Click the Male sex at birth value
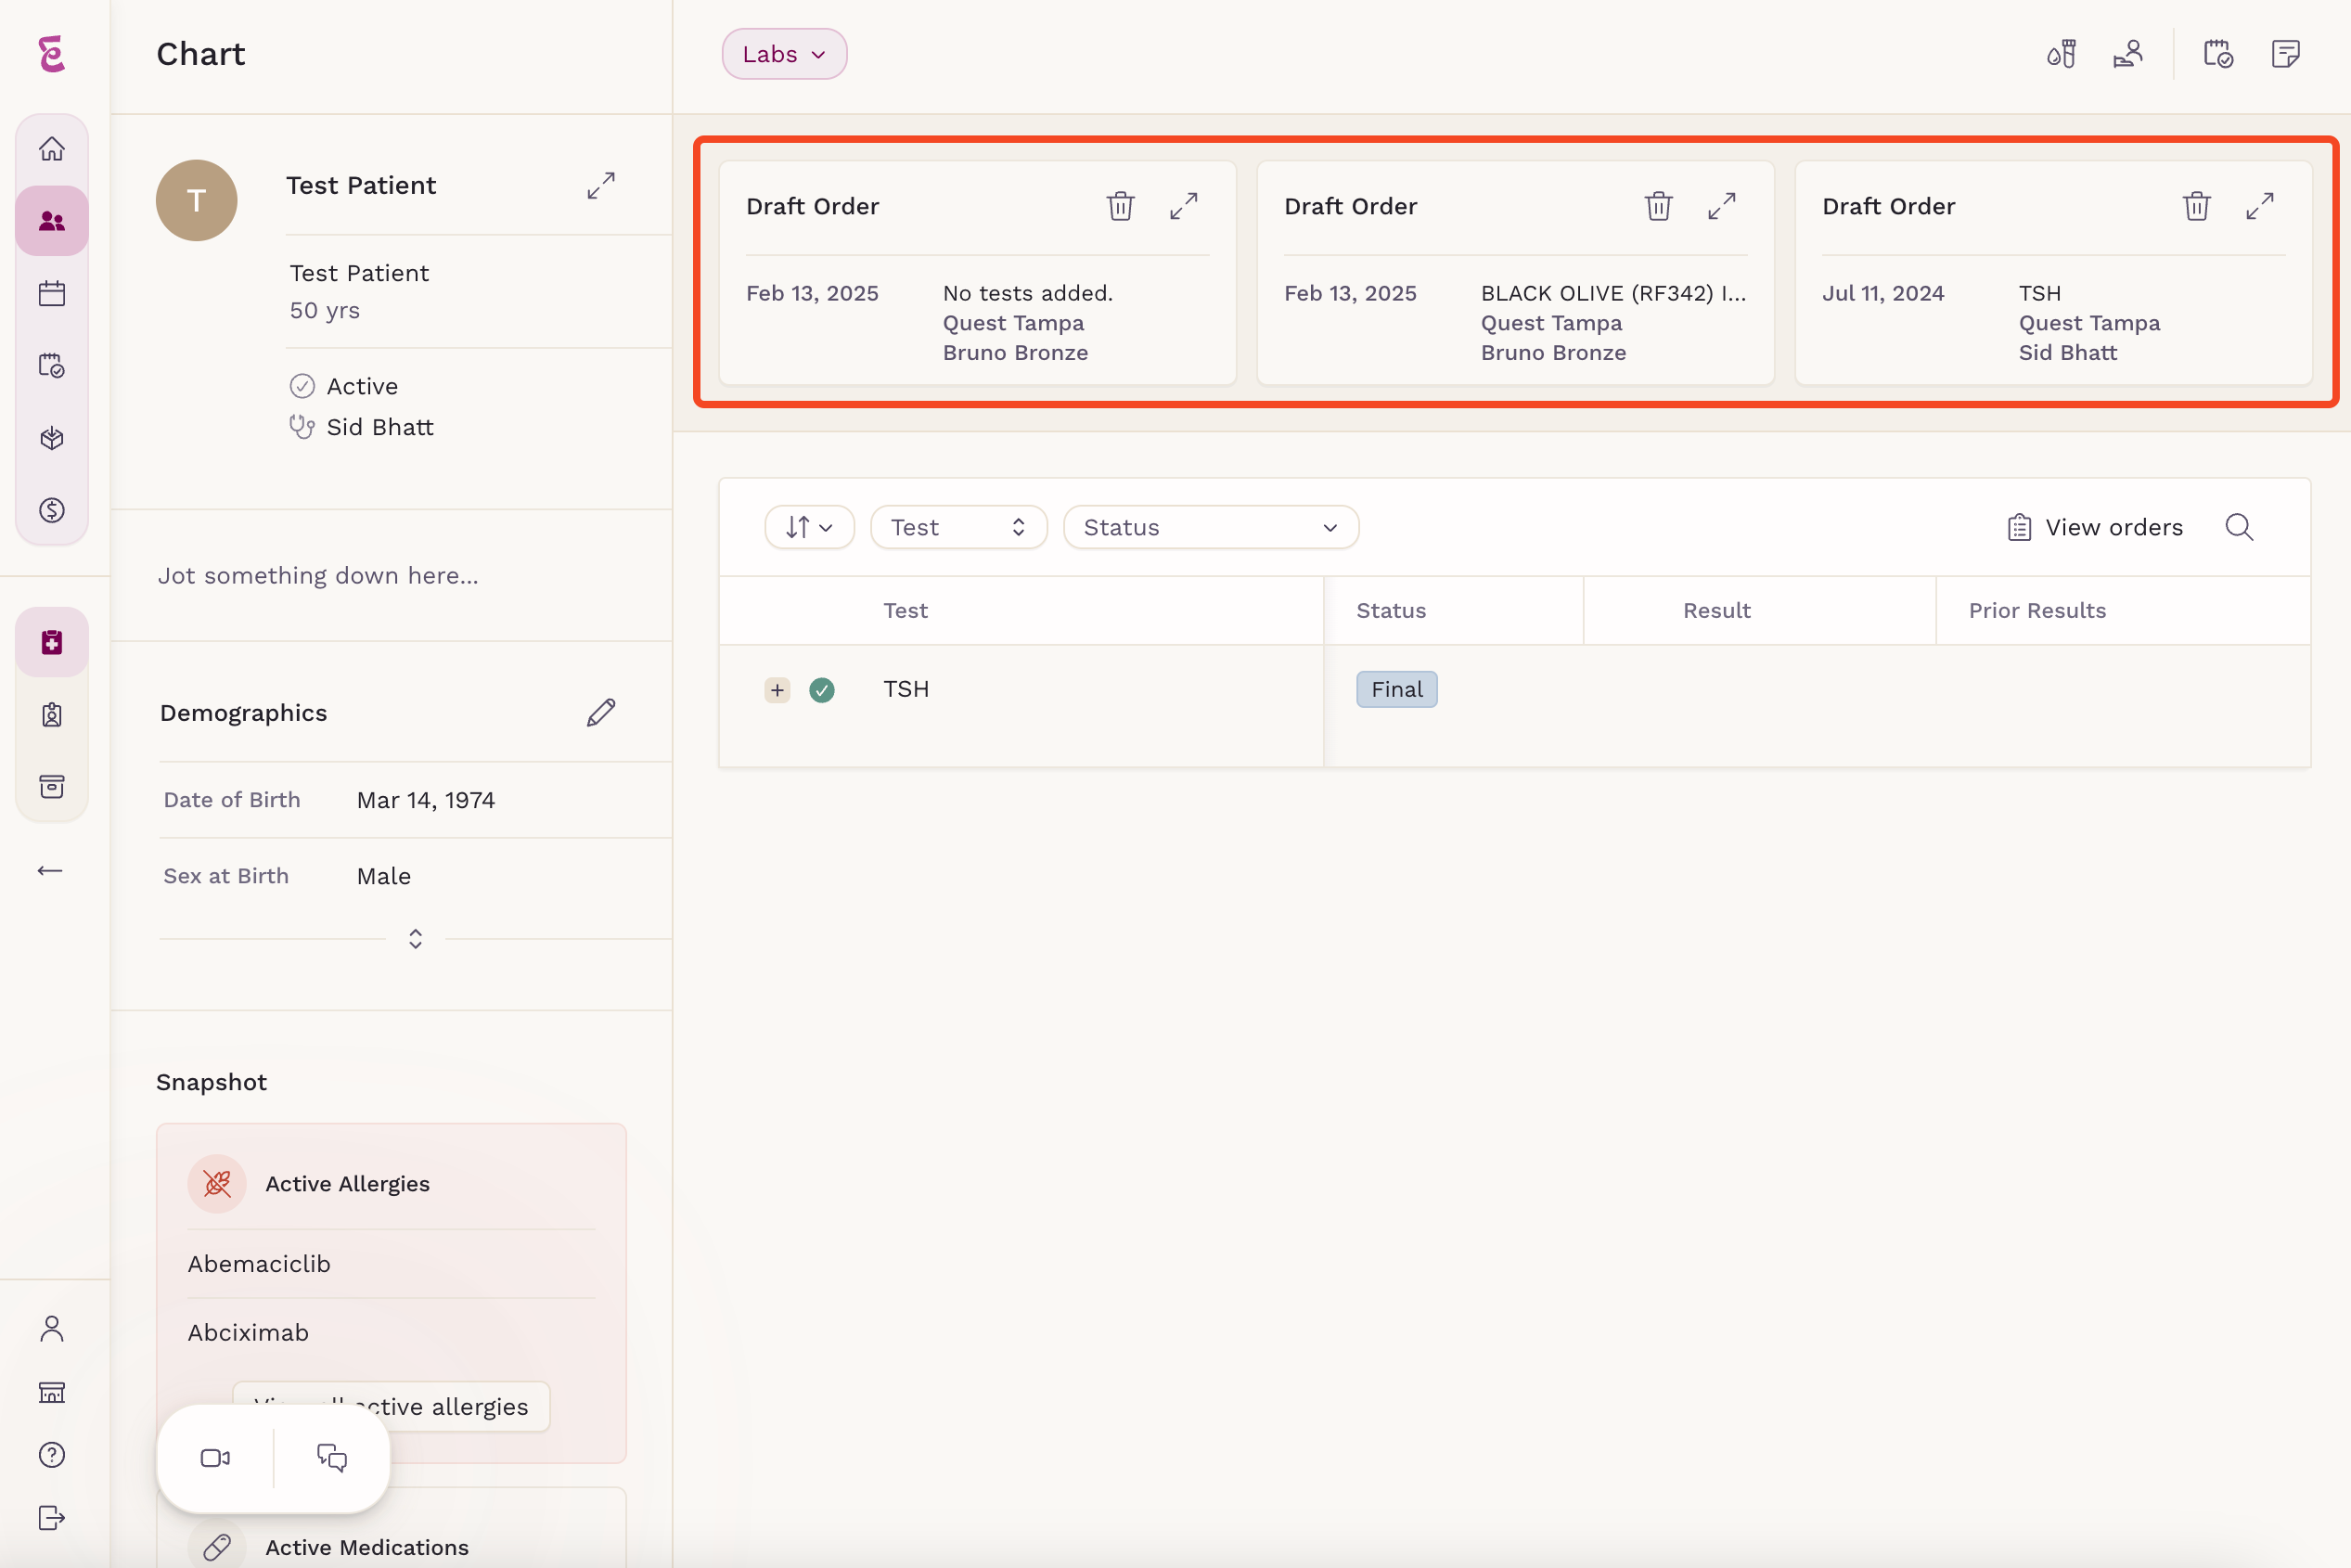 pyautogui.click(x=384, y=876)
